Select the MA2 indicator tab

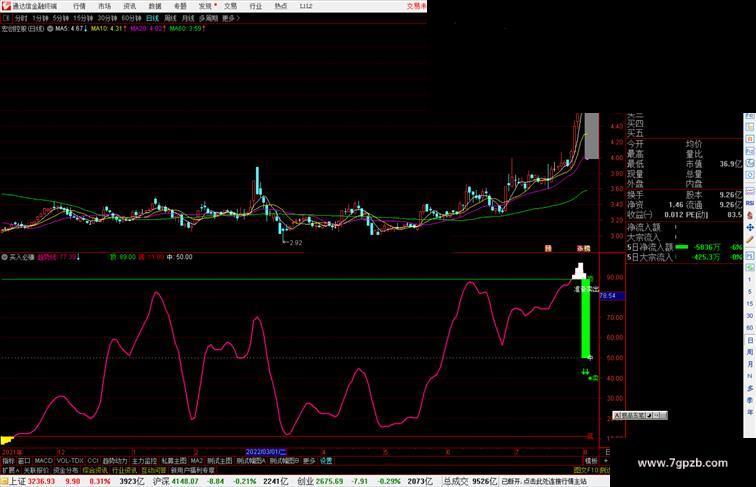tap(196, 461)
